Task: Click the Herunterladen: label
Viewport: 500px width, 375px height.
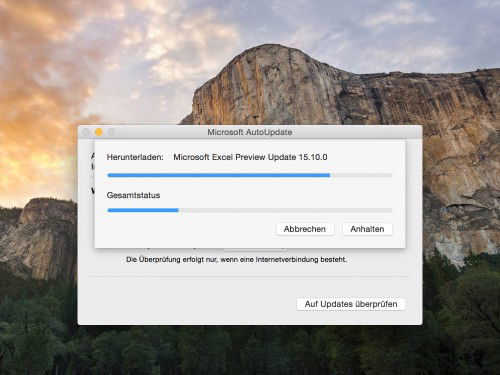Action: coord(135,157)
